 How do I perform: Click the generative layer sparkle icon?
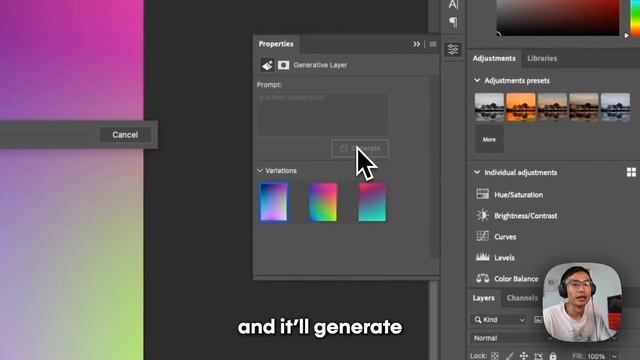[x=267, y=65]
